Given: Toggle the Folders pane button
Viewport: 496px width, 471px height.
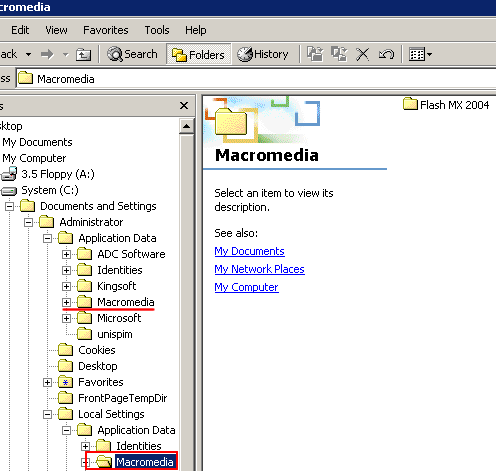Looking at the screenshot, I should pyautogui.click(x=198, y=54).
